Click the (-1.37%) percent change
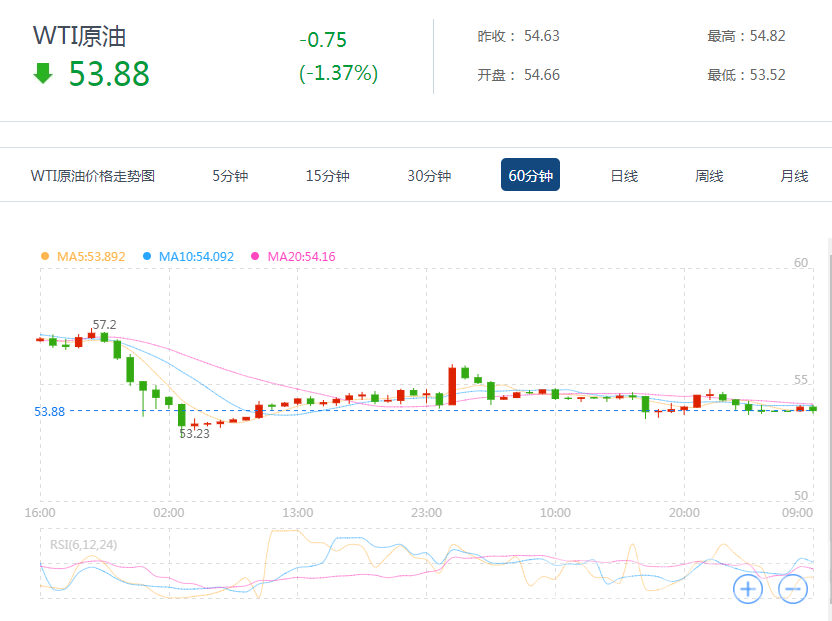Screen dimensions: 832x621 [339, 73]
